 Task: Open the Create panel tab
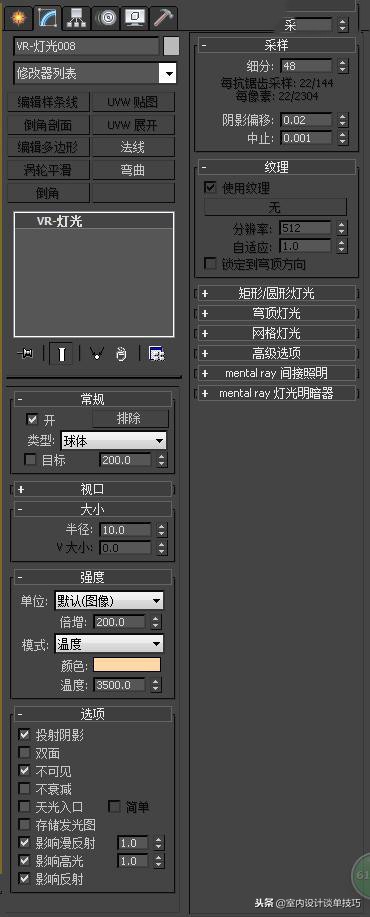(x=18, y=18)
